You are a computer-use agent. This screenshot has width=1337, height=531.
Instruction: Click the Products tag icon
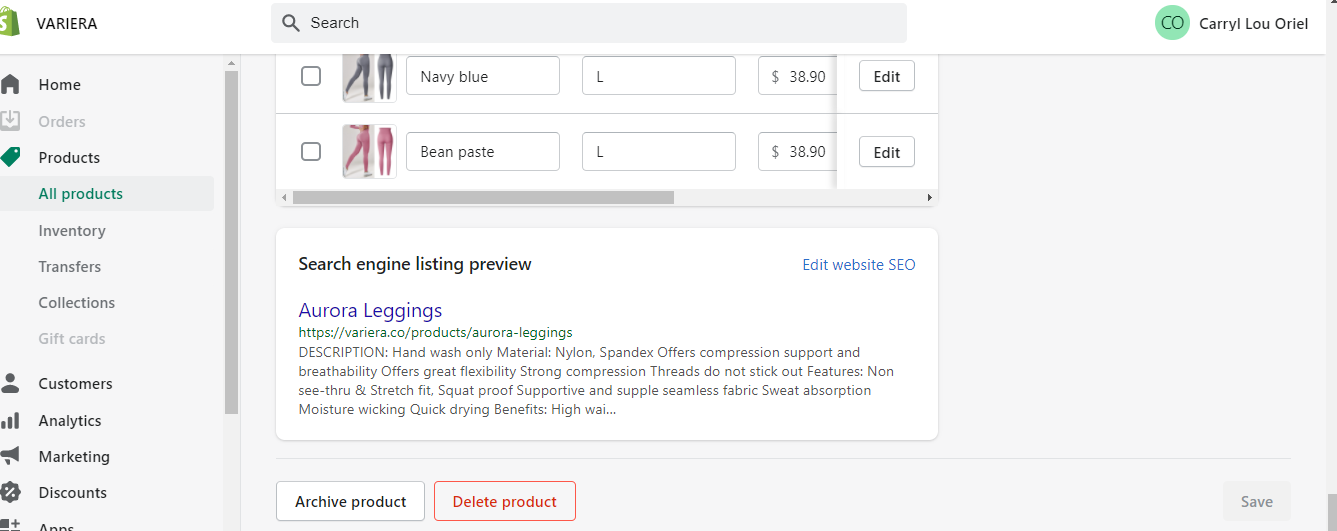[10, 157]
